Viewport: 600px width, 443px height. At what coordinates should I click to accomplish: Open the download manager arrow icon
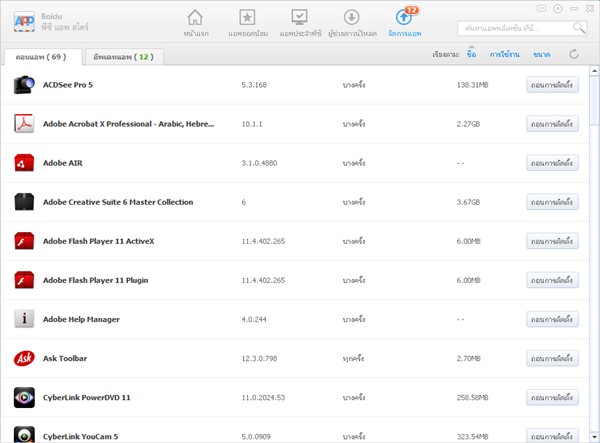[351, 18]
